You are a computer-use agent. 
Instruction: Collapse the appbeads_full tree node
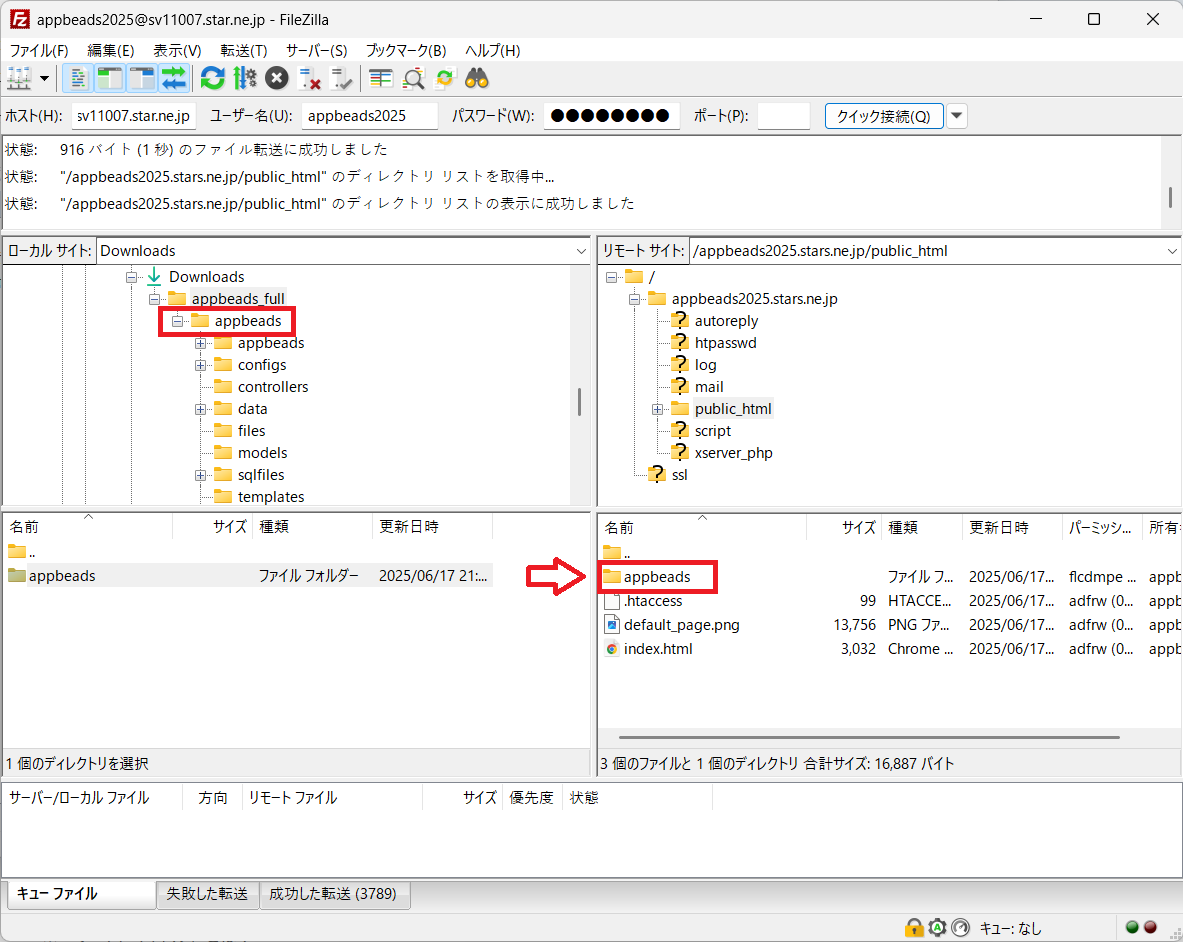155,299
